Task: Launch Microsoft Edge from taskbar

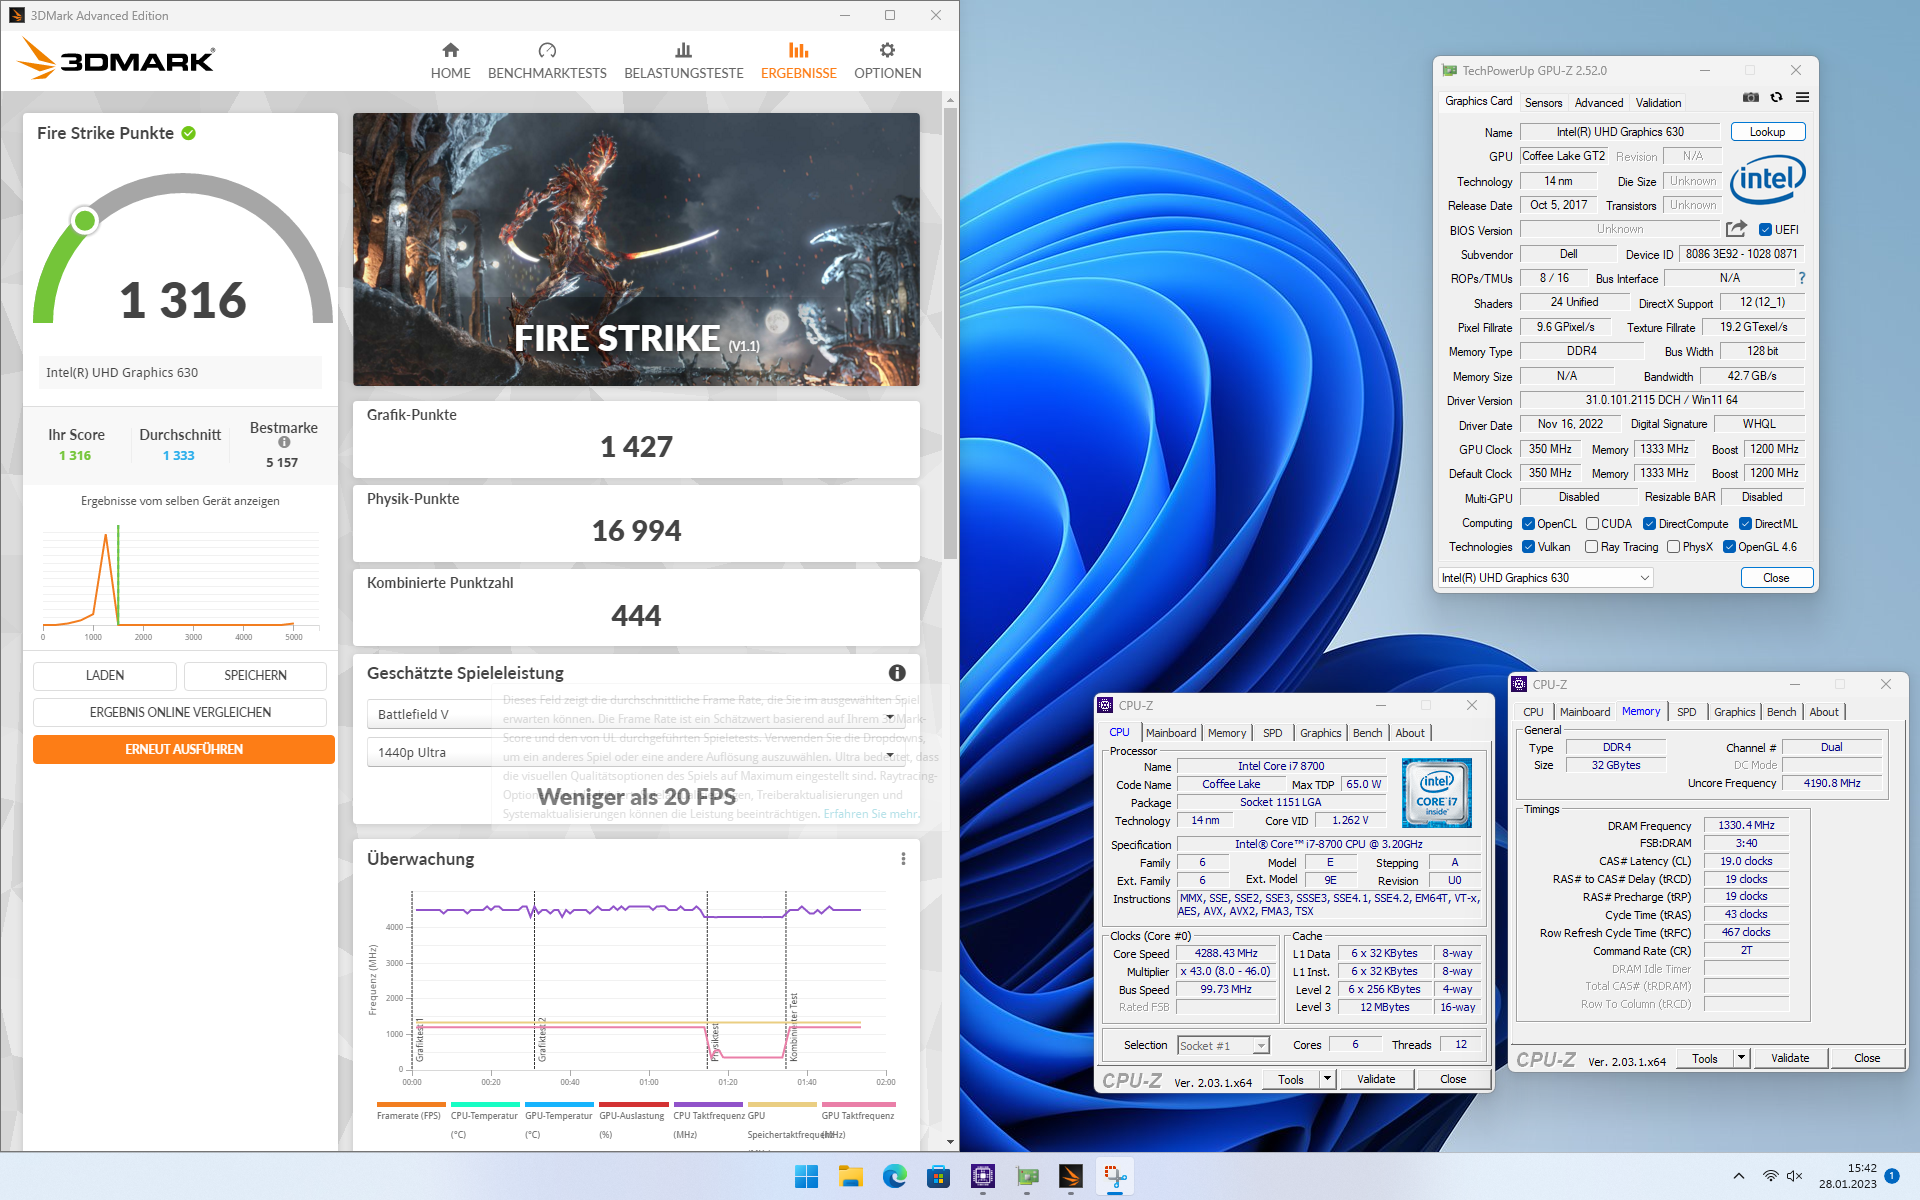Action: pyautogui.click(x=894, y=1176)
